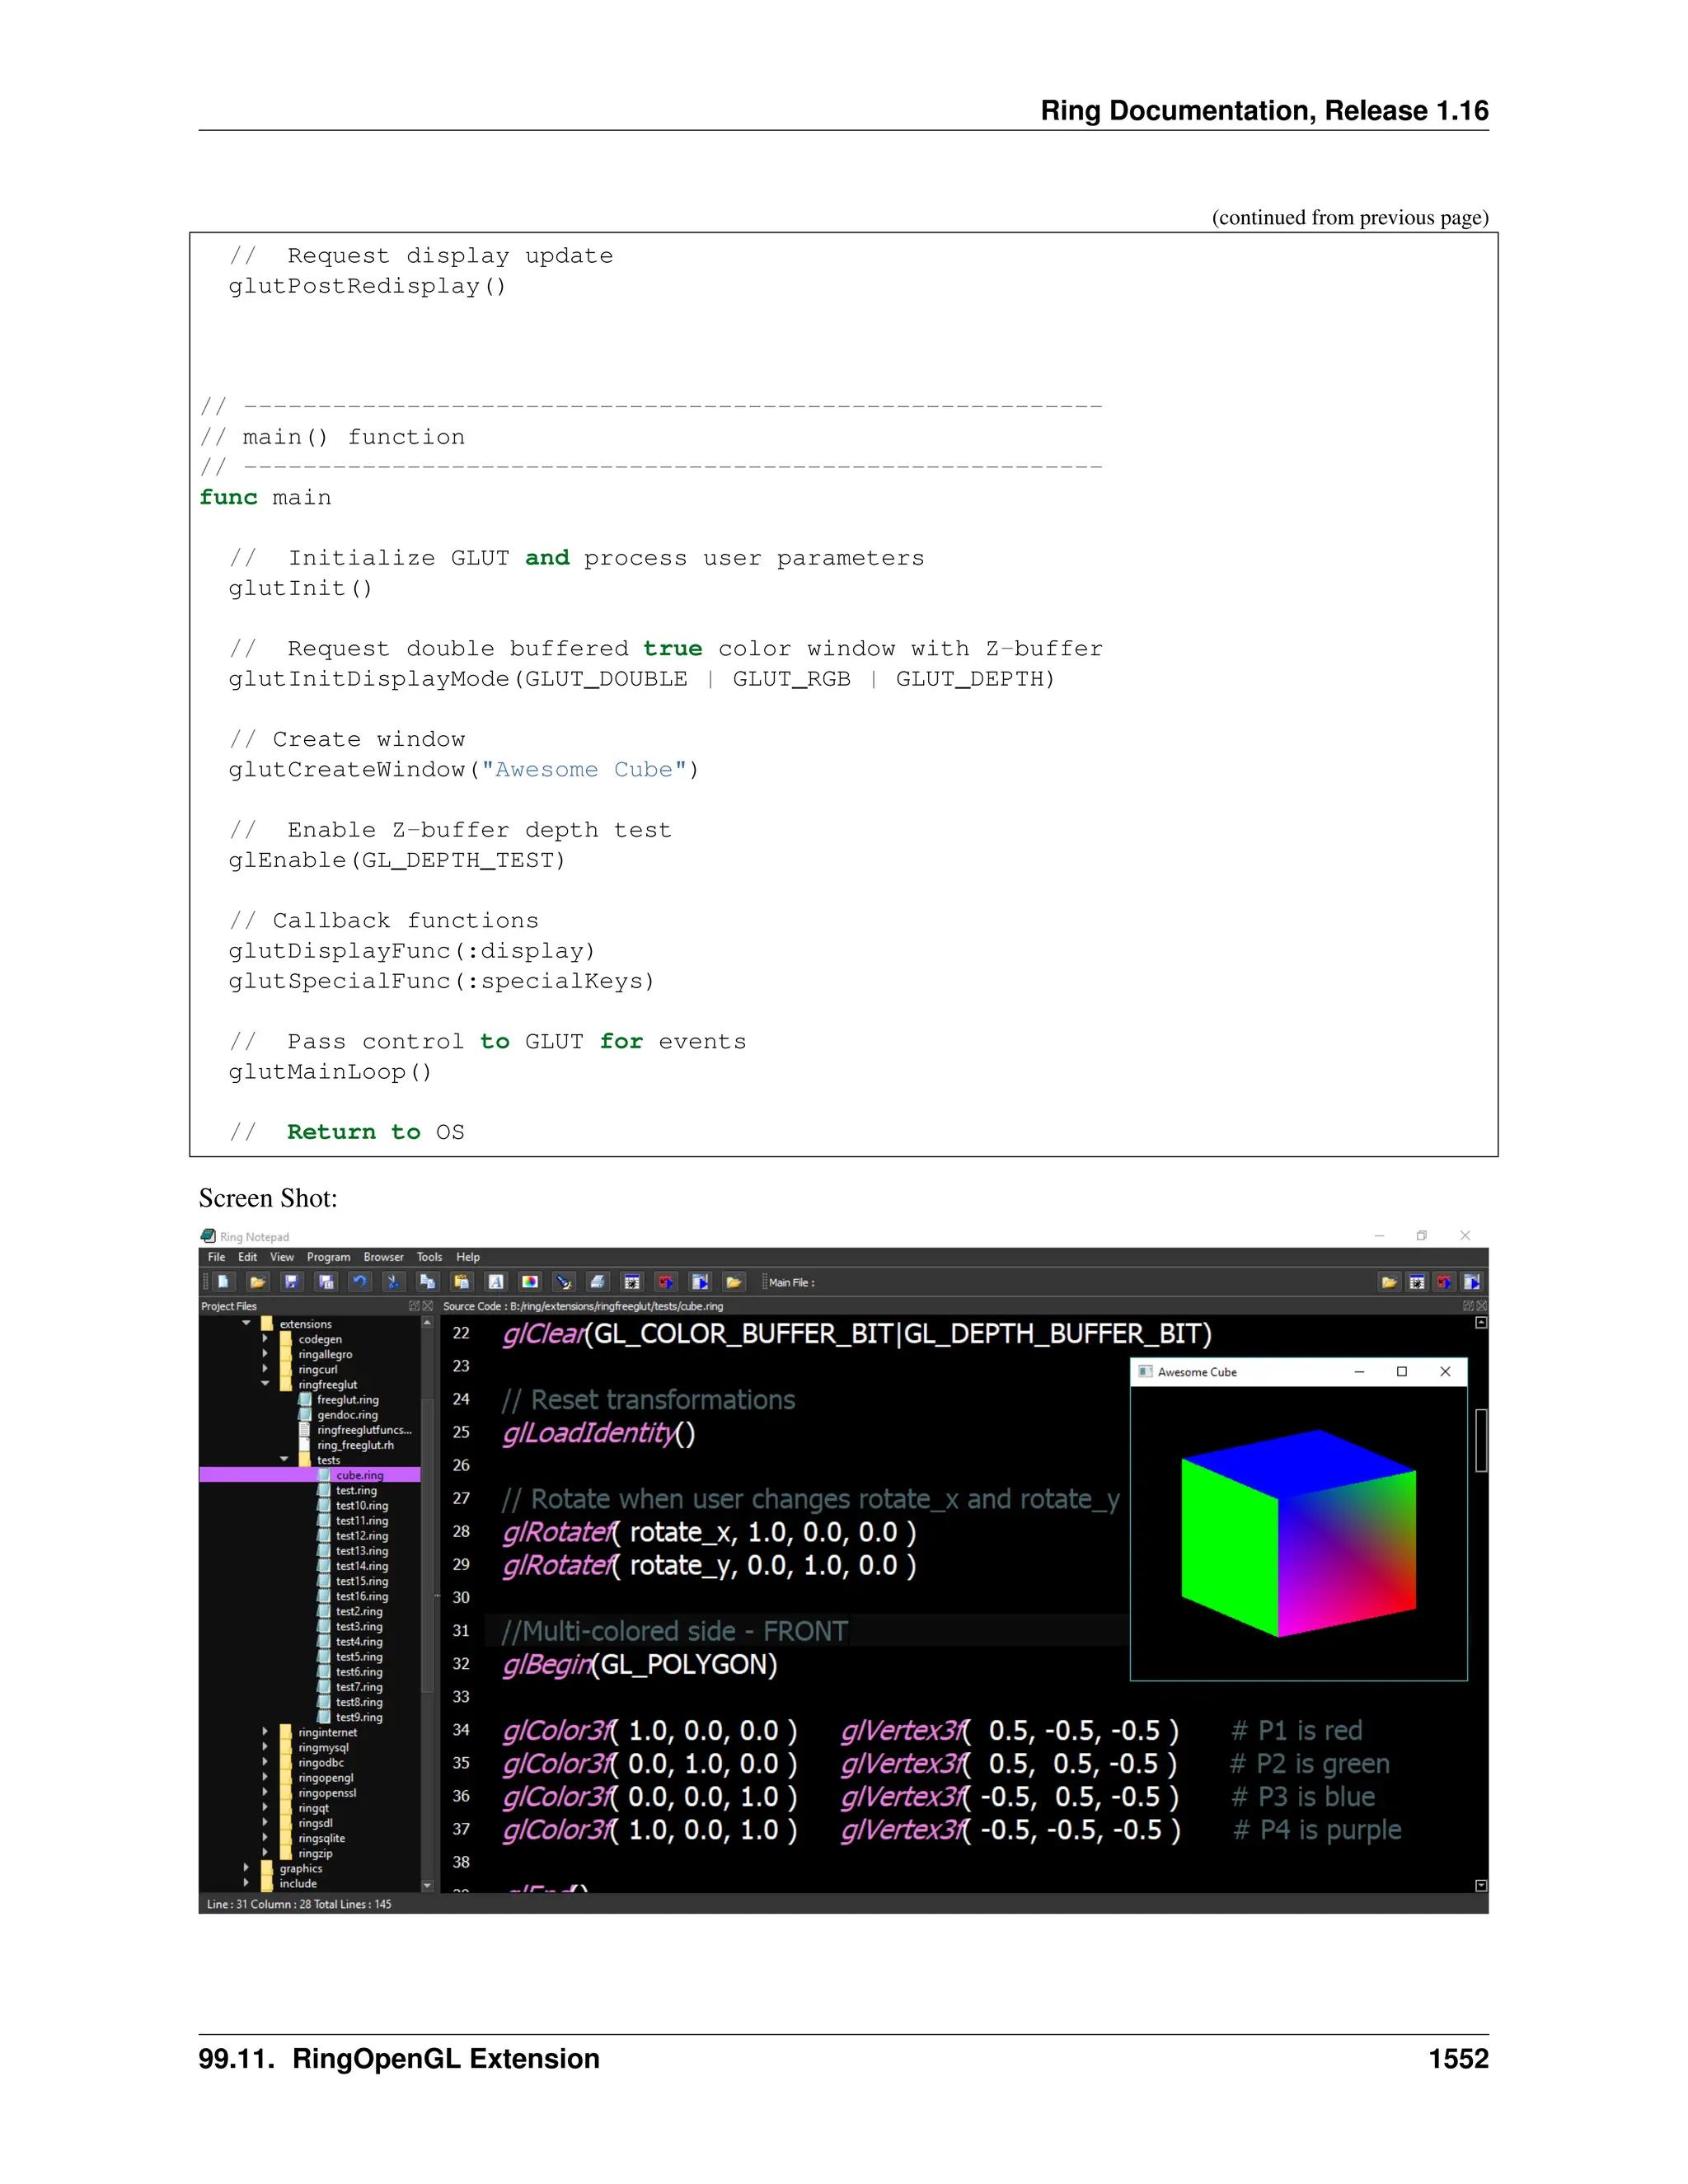The height and width of the screenshot is (2184, 1688).
Task: Click the Find flashlight icon
Action: 564,1282
